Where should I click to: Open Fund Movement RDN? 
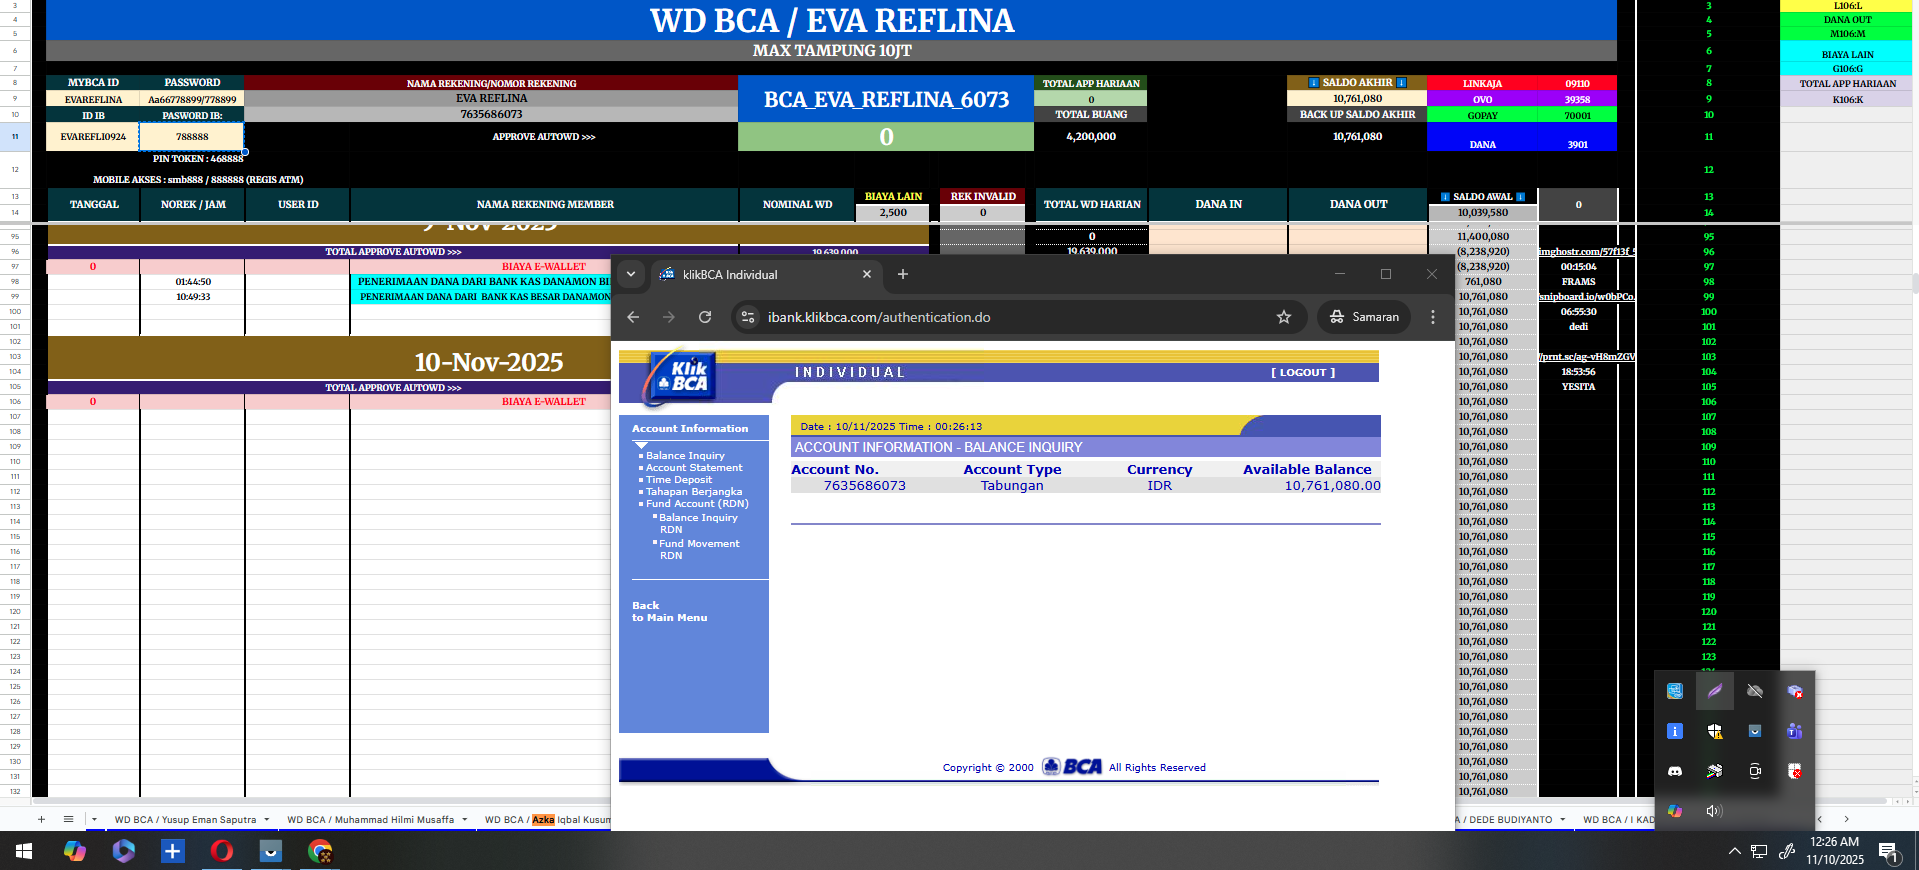point(699,549)
